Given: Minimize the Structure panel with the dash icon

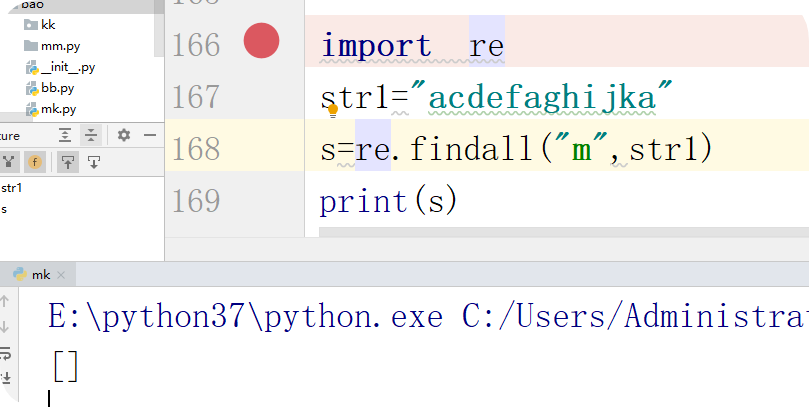Looking at the screenshot, I should (x=150, y=135).
